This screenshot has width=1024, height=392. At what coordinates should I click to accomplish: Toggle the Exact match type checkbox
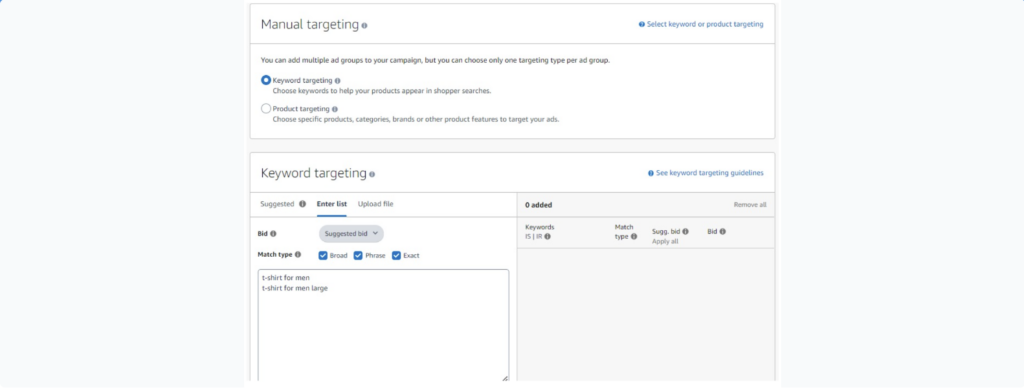pyautogui.click(x=396, y=255)
